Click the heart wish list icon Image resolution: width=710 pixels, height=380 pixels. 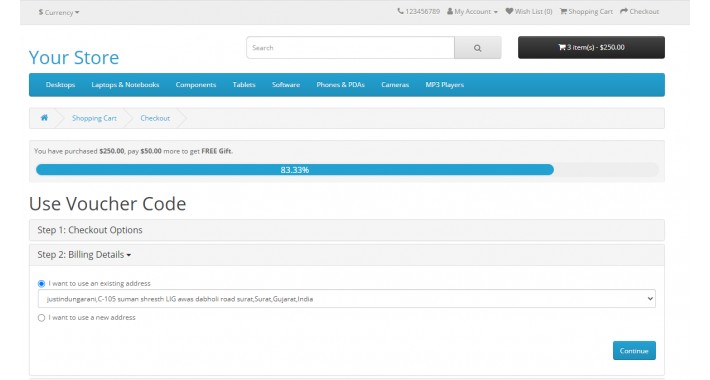tap(509, 11)
